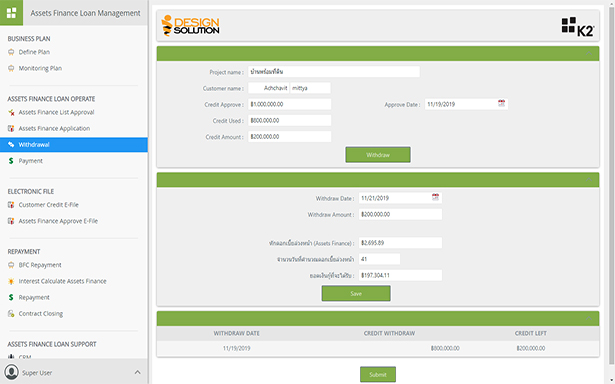
Task: Click the Super User avatar icon
Action: click(x=11, y=372)
